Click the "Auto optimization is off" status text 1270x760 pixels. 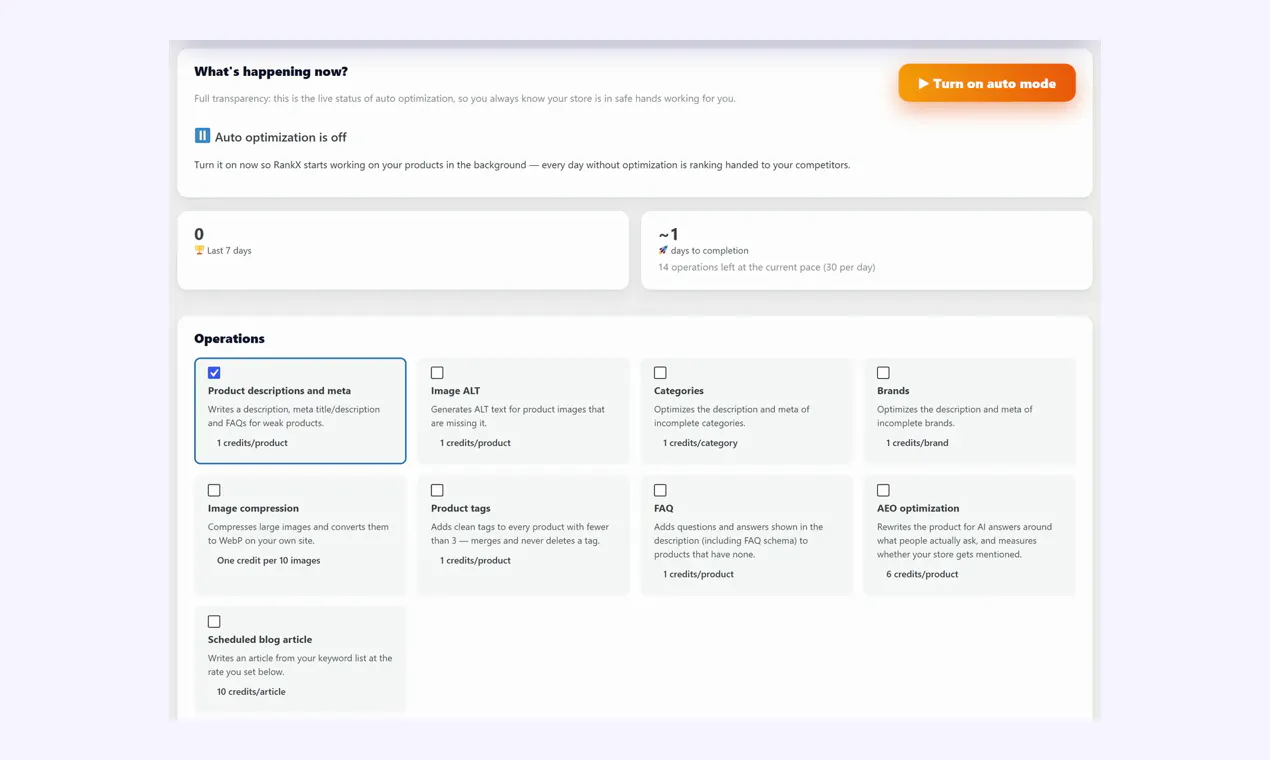pos(281,137)
